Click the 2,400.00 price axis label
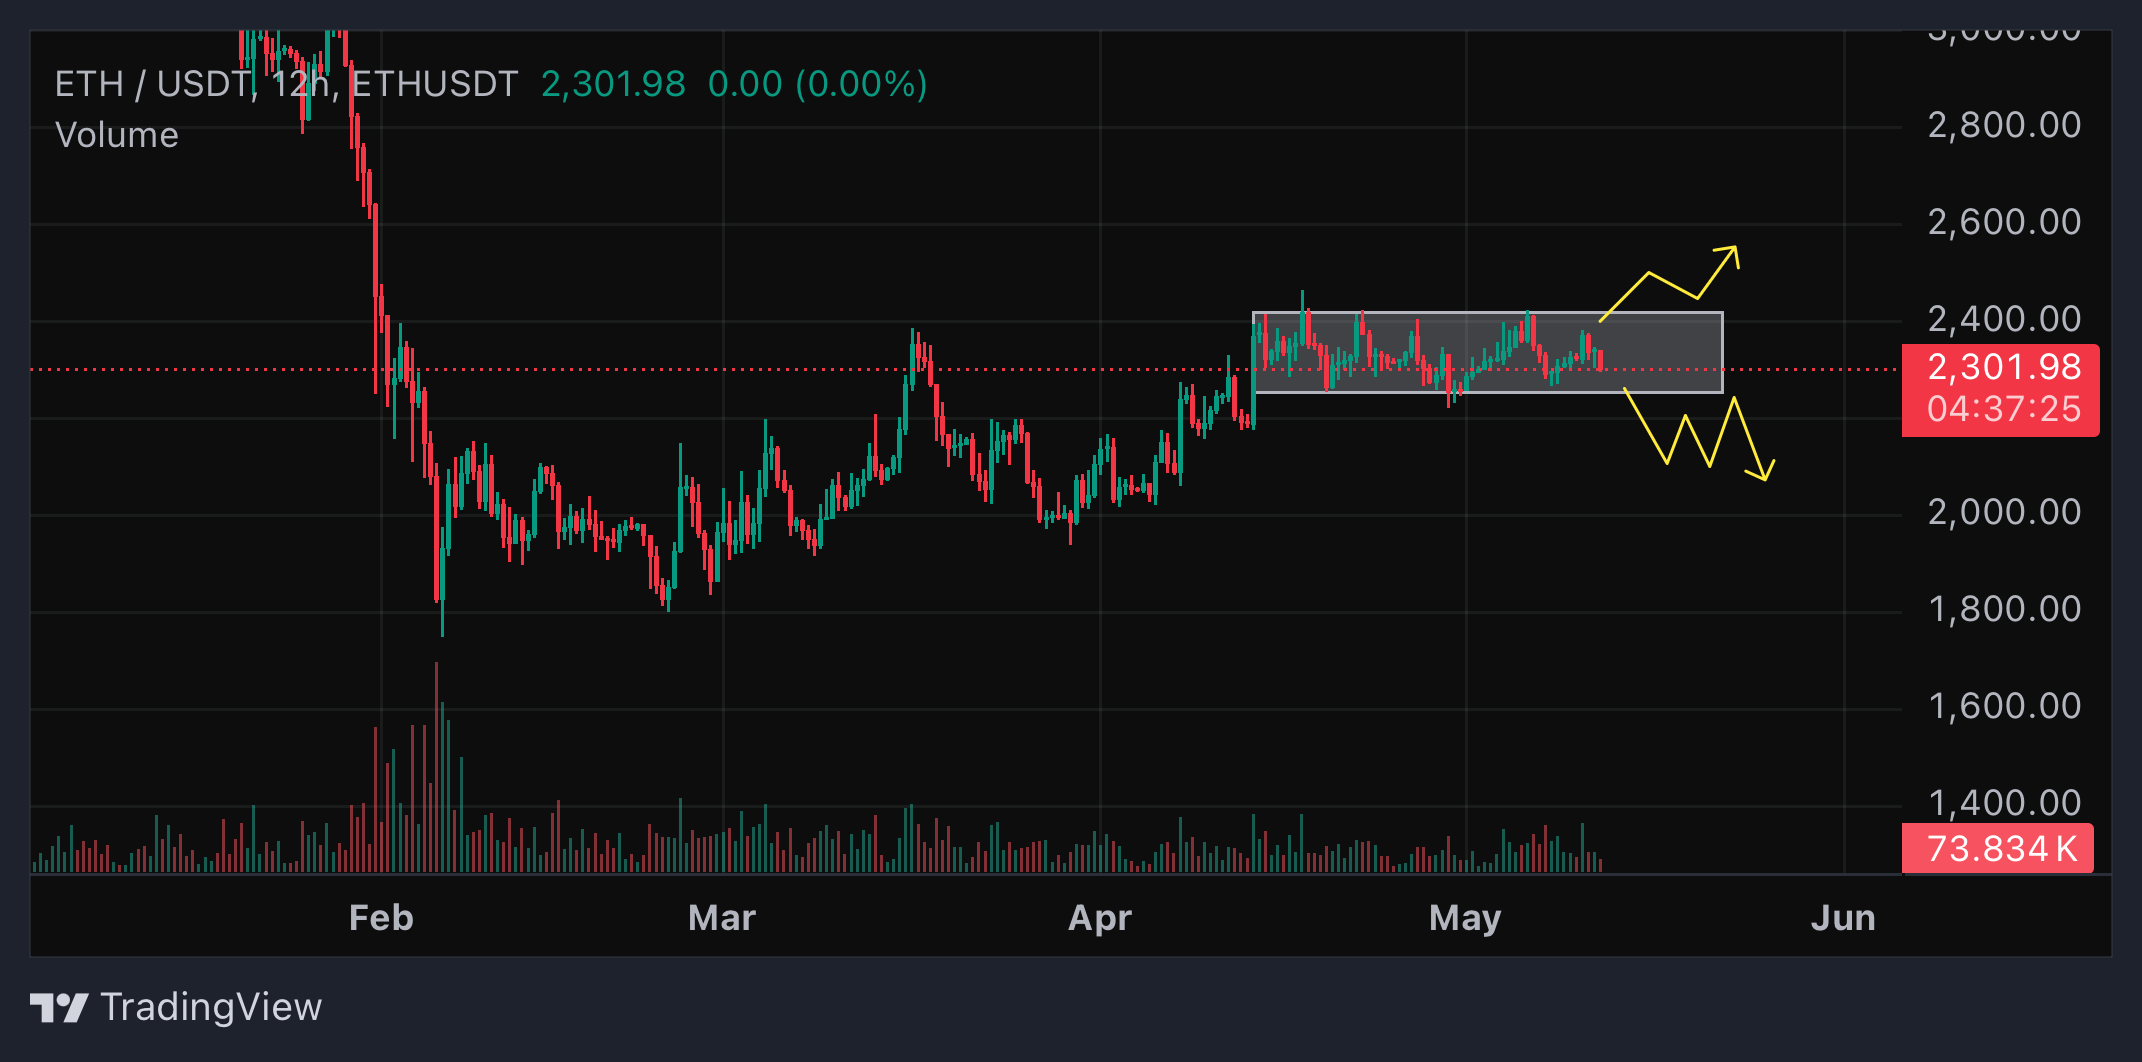Screen dimensions: 2142x1062 pos(2004,319)
